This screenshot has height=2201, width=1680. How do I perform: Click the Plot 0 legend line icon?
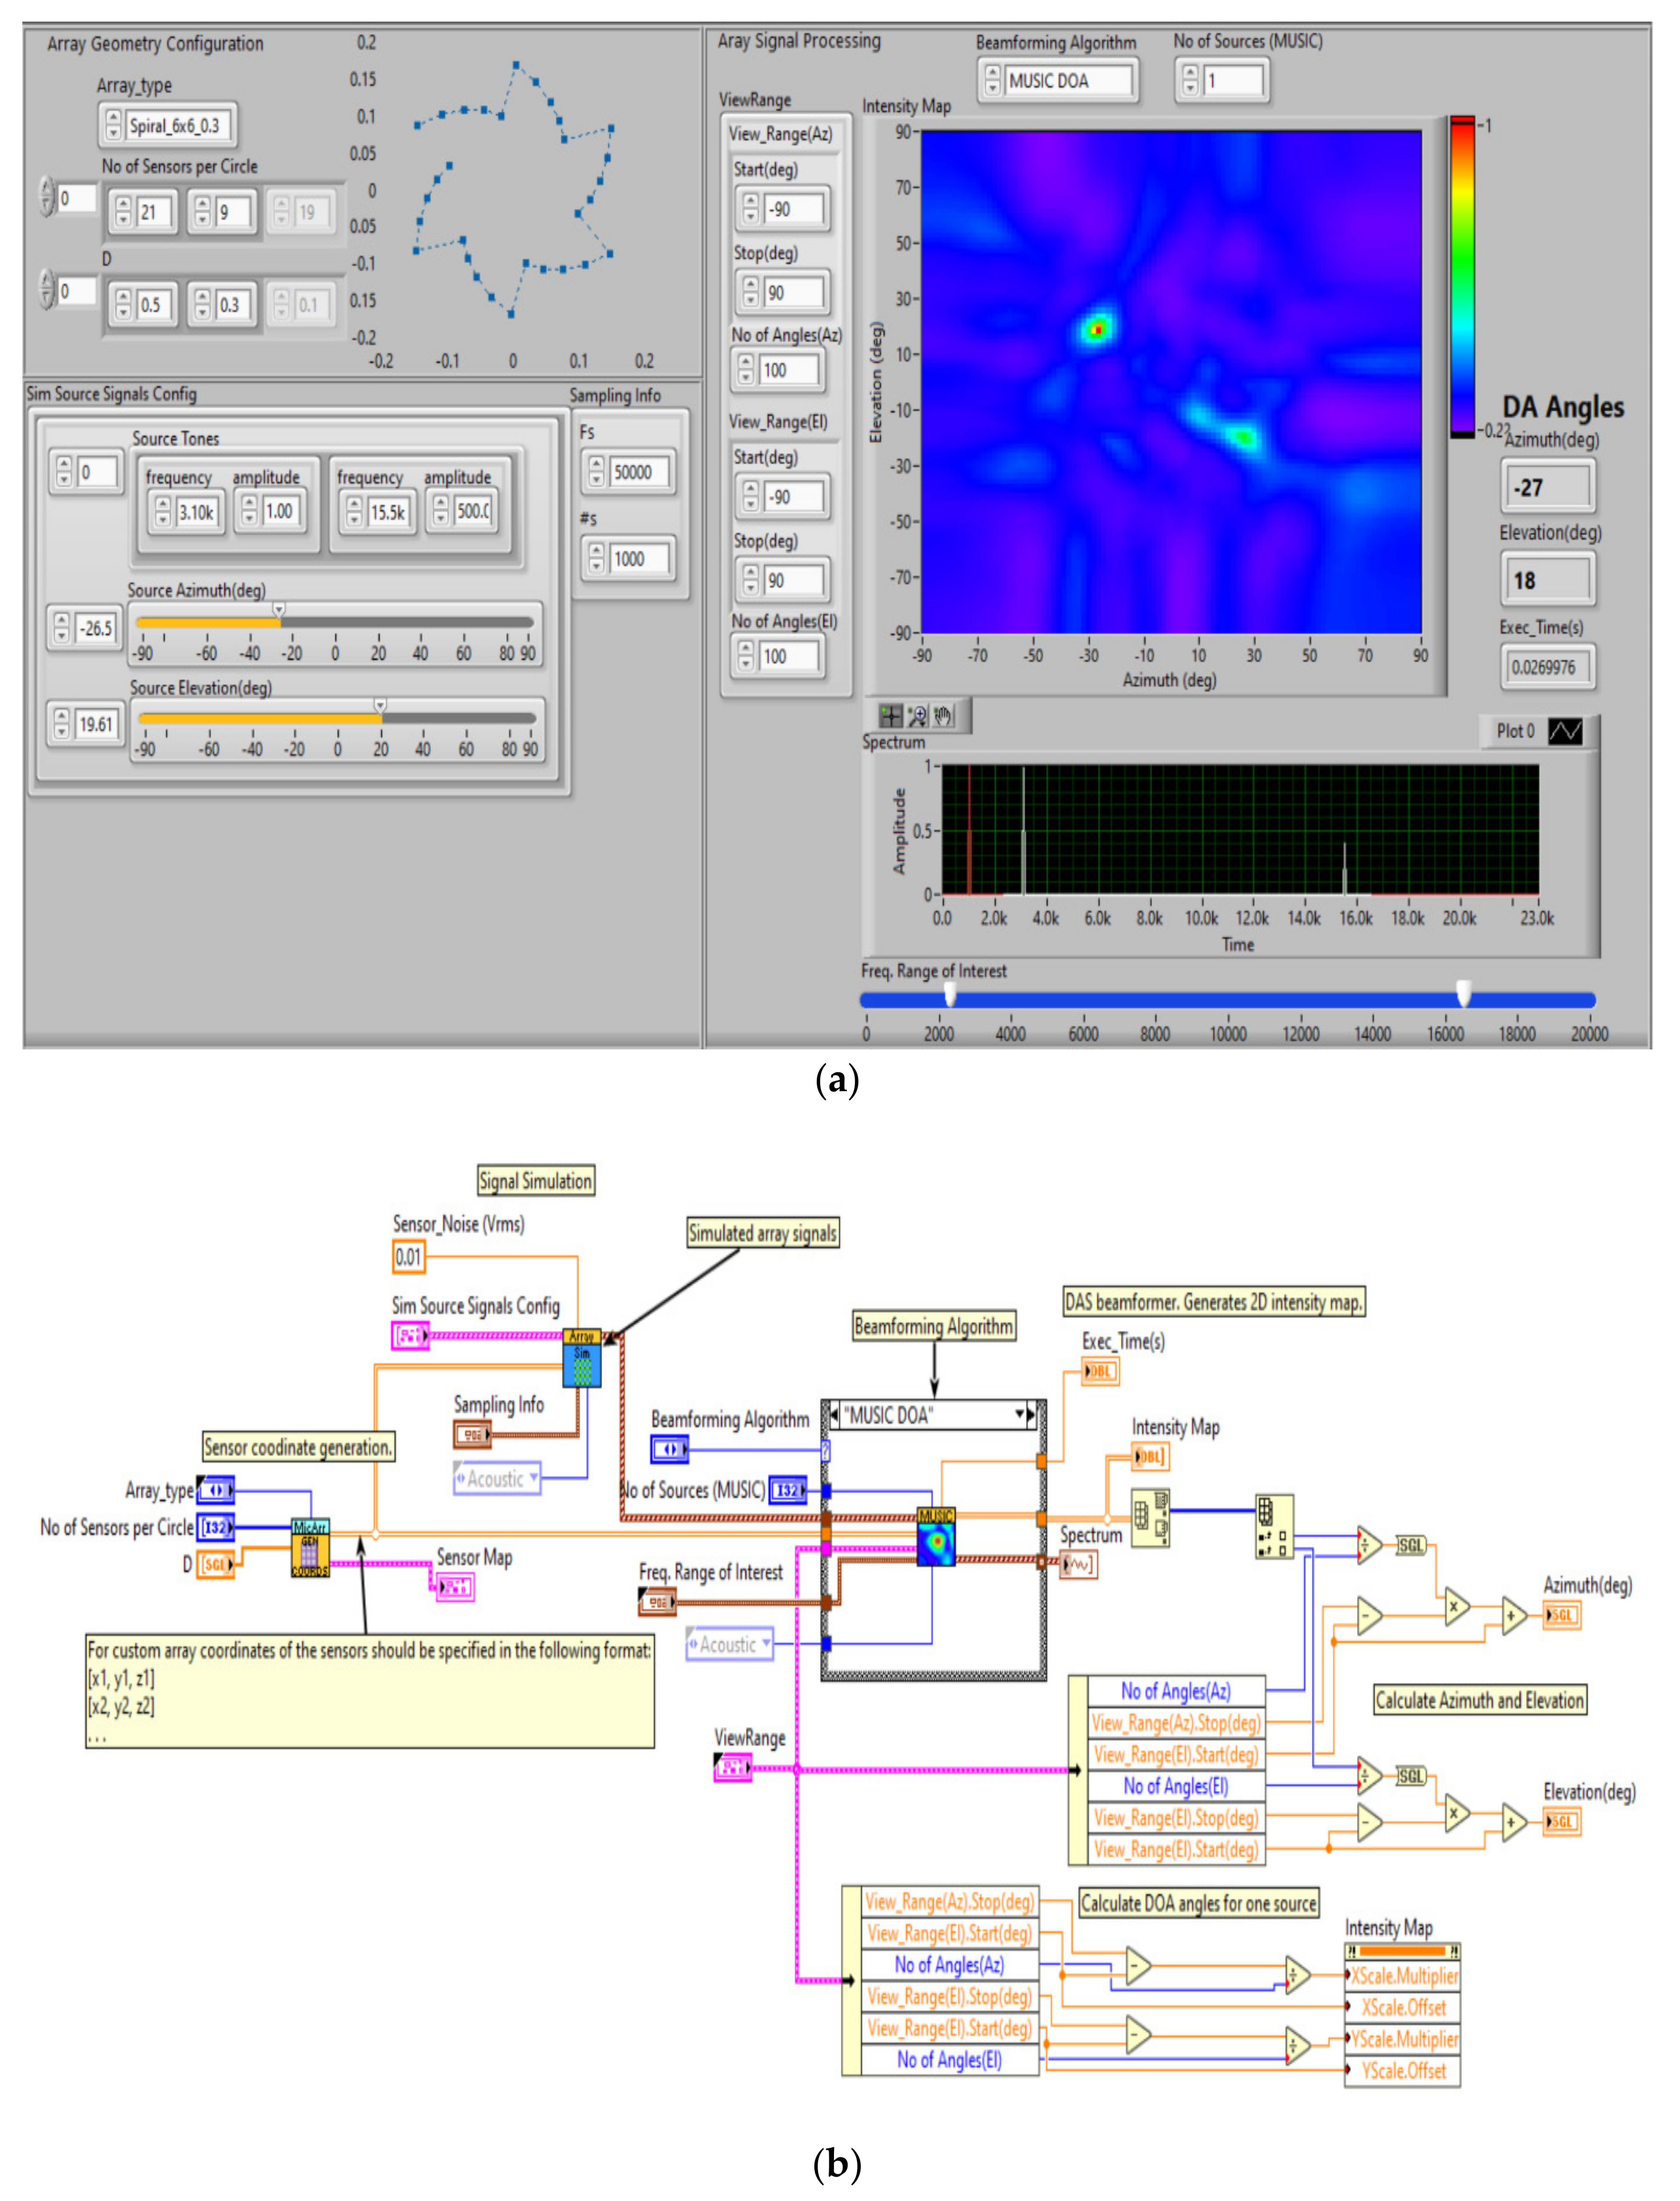(x=1564, y=731)
